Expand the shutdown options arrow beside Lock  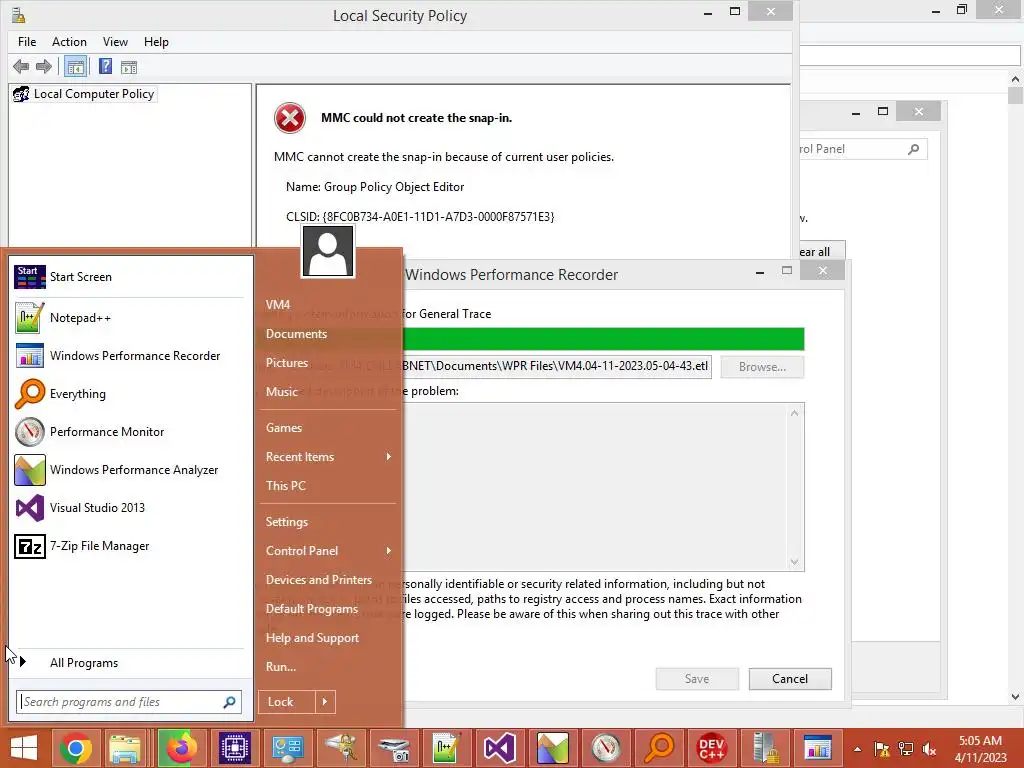click(x=325, y=702)
